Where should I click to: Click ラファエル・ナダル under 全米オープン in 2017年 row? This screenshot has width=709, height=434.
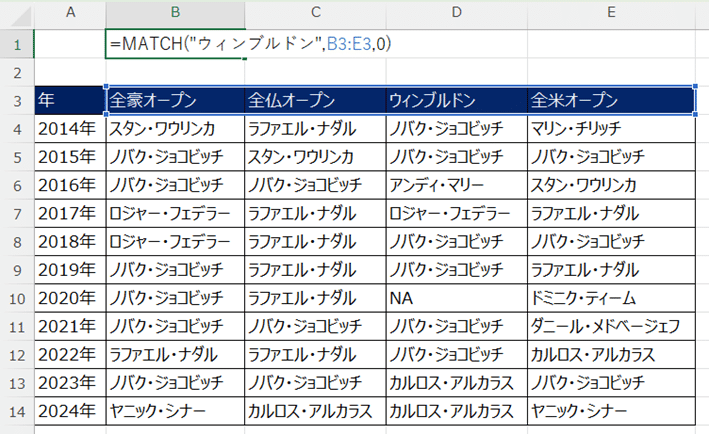click(x=611, y=213)
